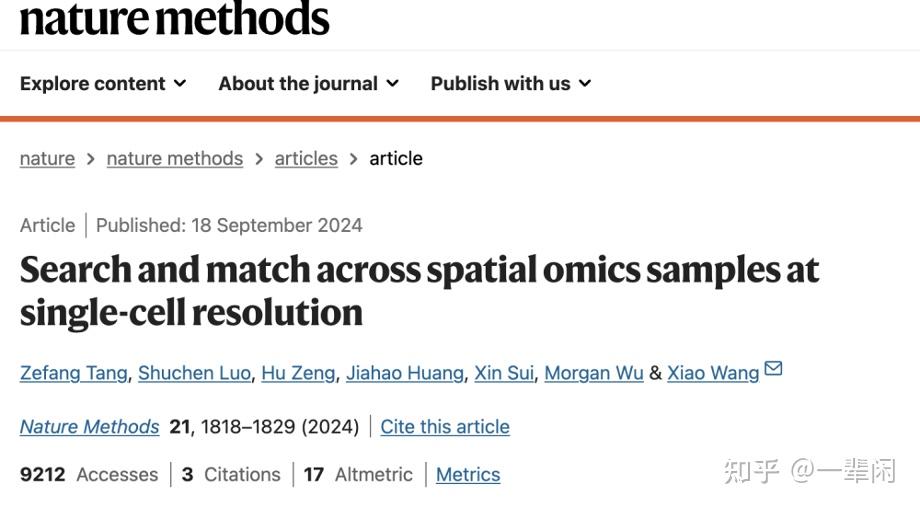Go to the nature breadcrumb link
Viewport: 920px width, 508px height.
point(47,158)
